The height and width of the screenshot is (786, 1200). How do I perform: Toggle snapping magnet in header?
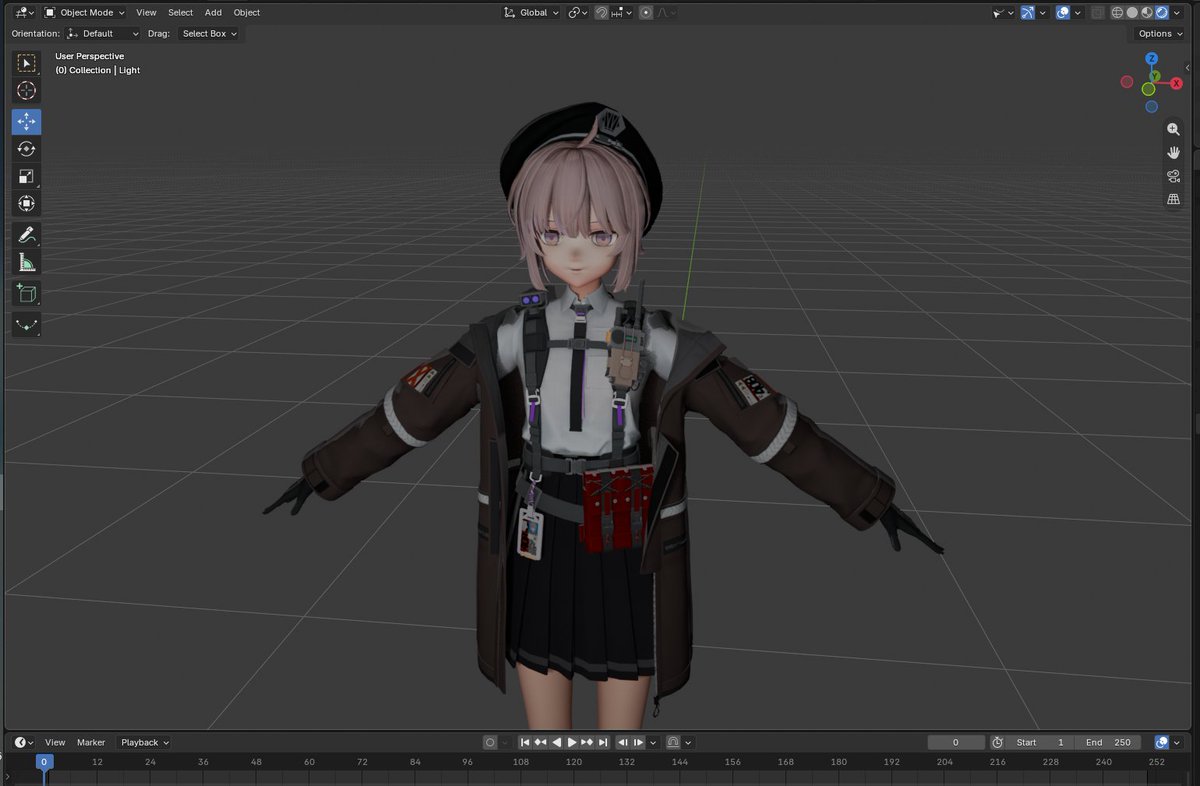601,12
